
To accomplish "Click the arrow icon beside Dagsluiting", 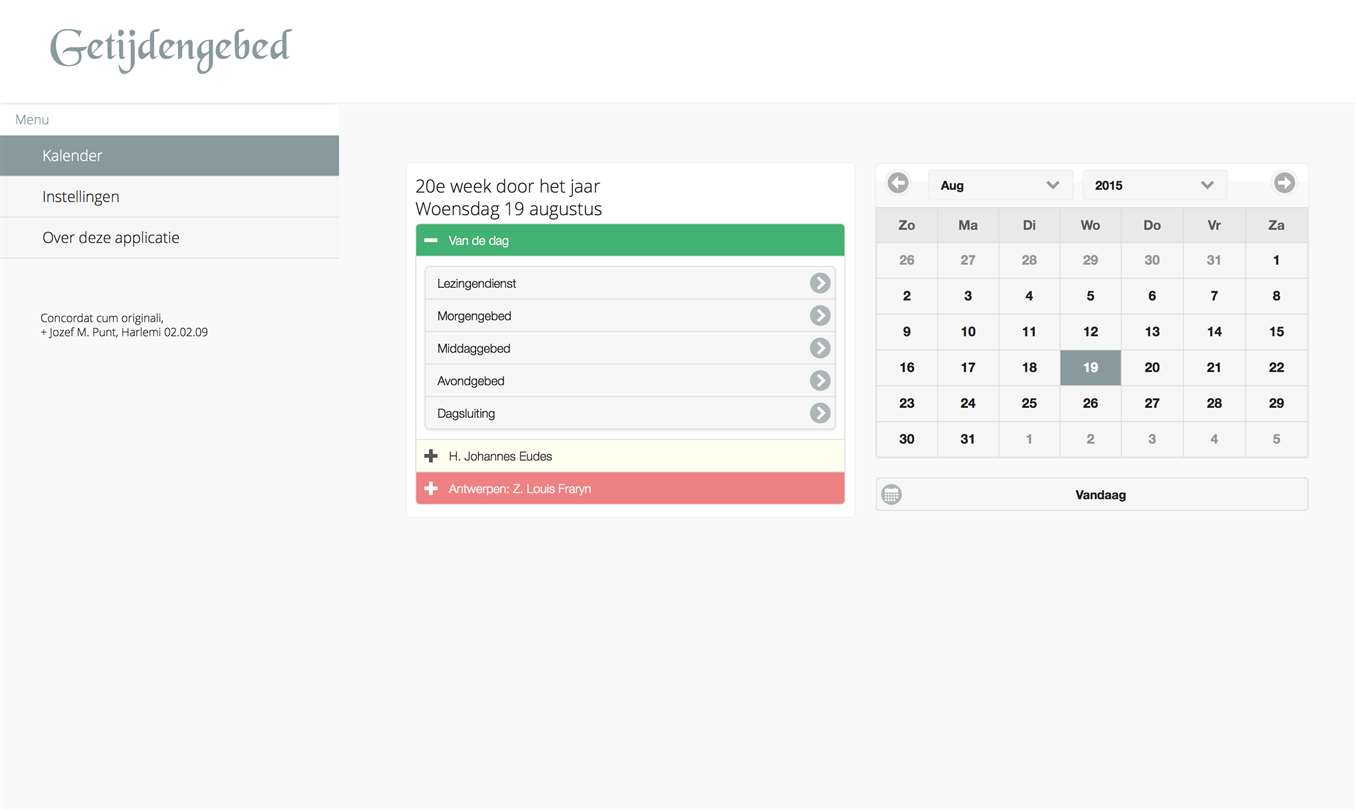I will 820,413.
